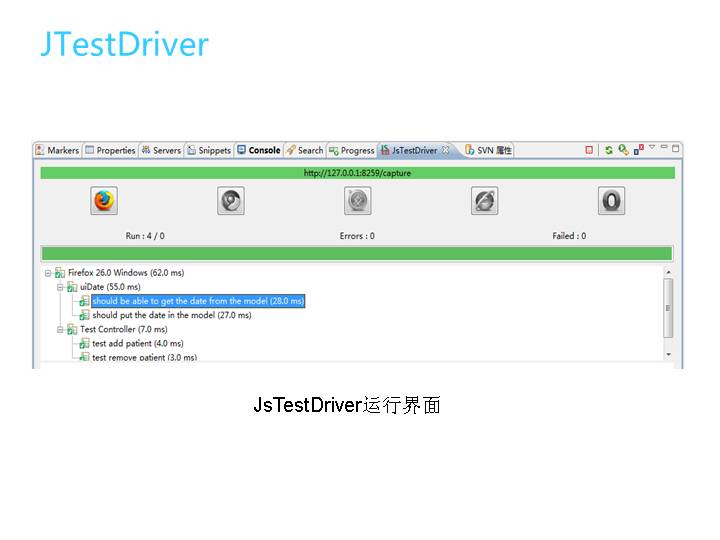Click the scrollbar down arrow in results

pos(668,354)
